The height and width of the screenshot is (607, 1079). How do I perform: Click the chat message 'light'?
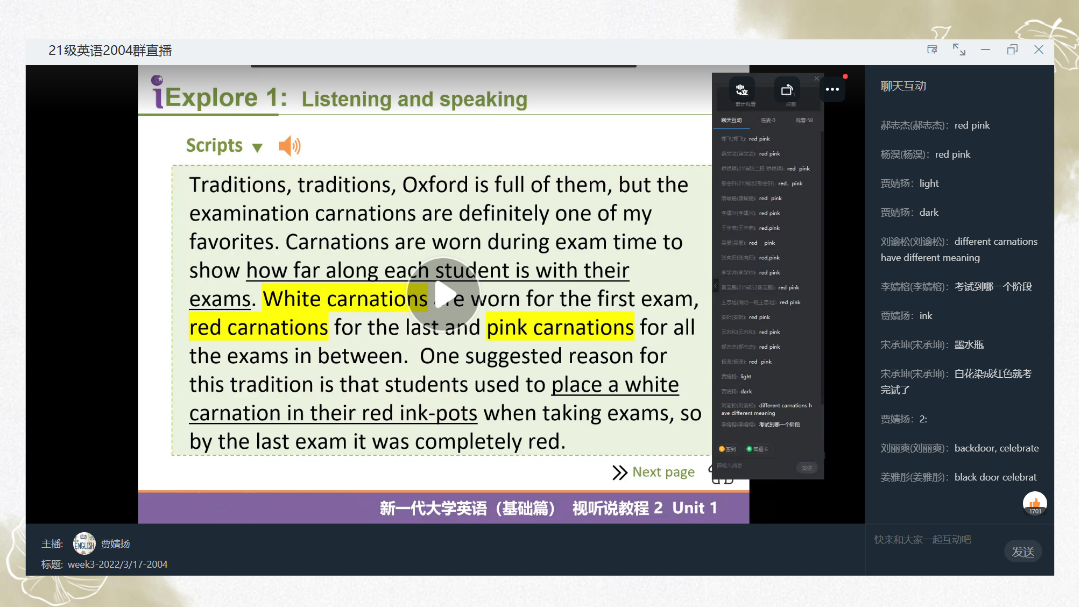tap(929, 184)
